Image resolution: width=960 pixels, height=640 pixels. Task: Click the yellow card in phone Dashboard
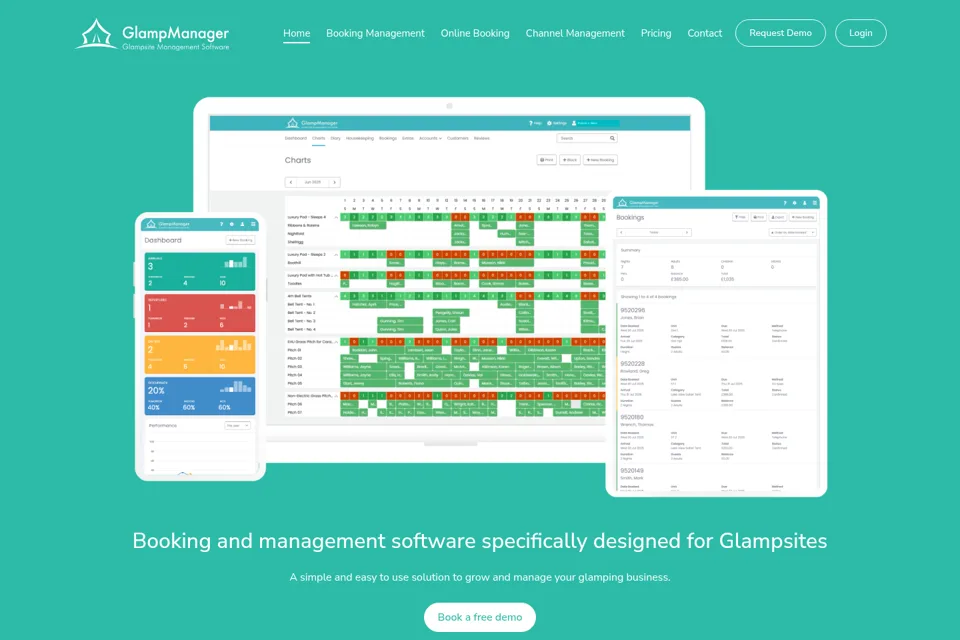[x=200, y=354]
